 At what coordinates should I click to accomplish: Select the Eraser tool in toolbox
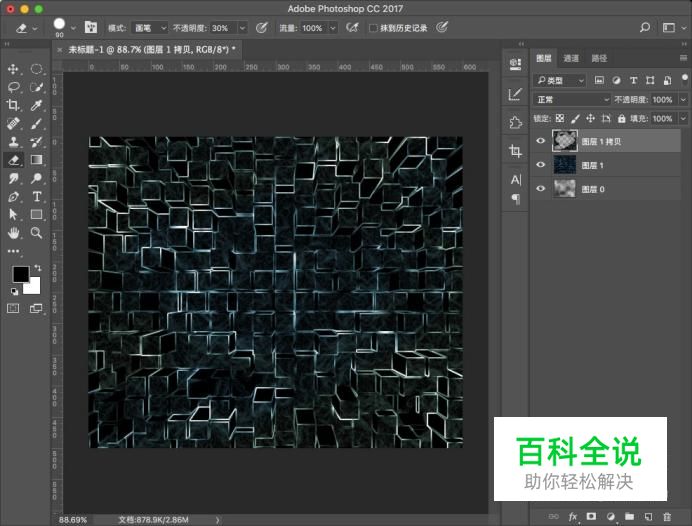pyautogui.click(x=13, y=160)
